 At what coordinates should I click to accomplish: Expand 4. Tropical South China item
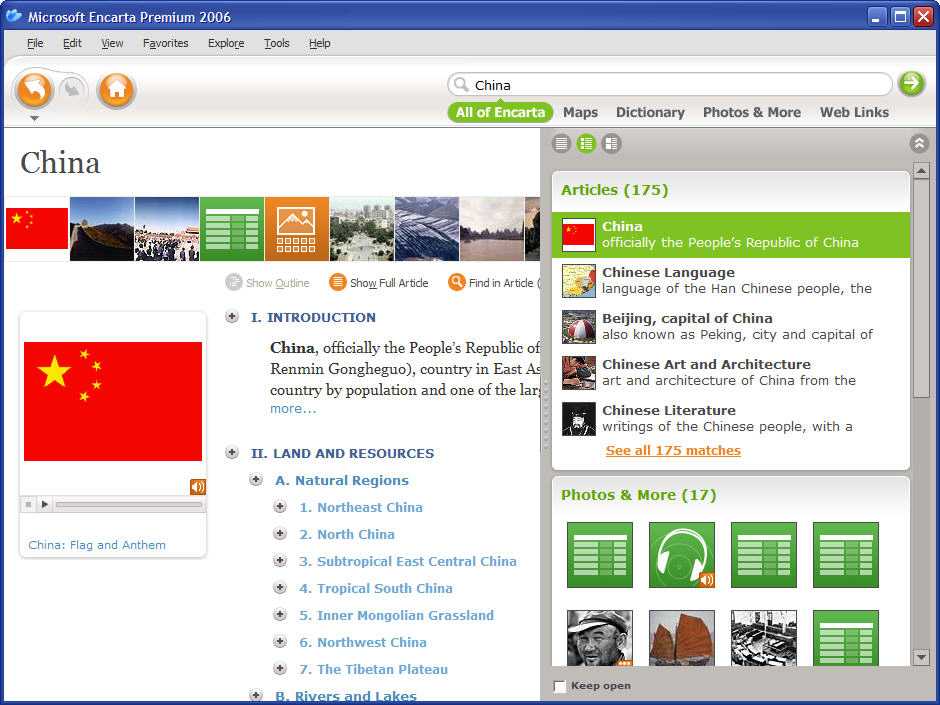tap(280, 588)
